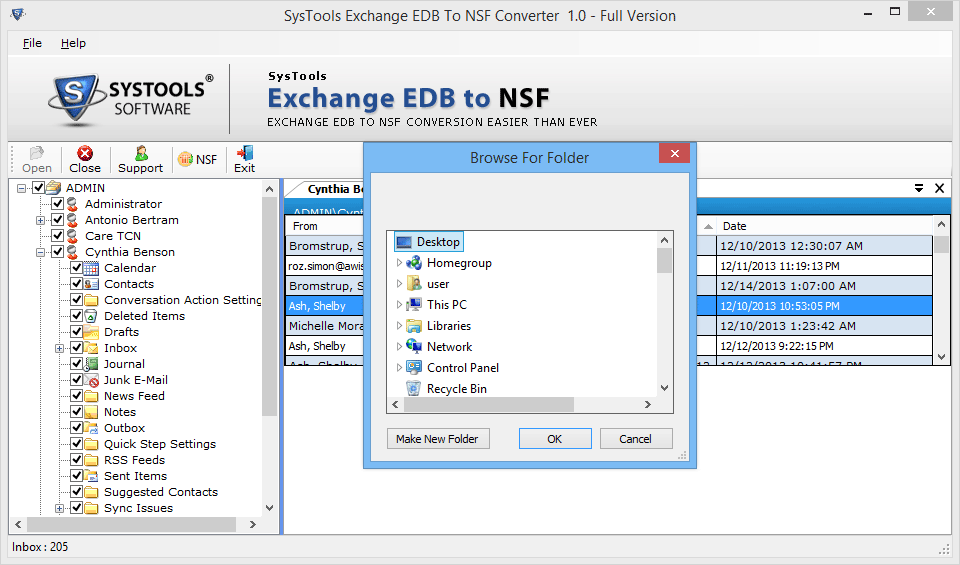This screenshot has height=565, width=960.
Task: Toggle the Junk E-Mail checkbox
Action: coord(77,380)
